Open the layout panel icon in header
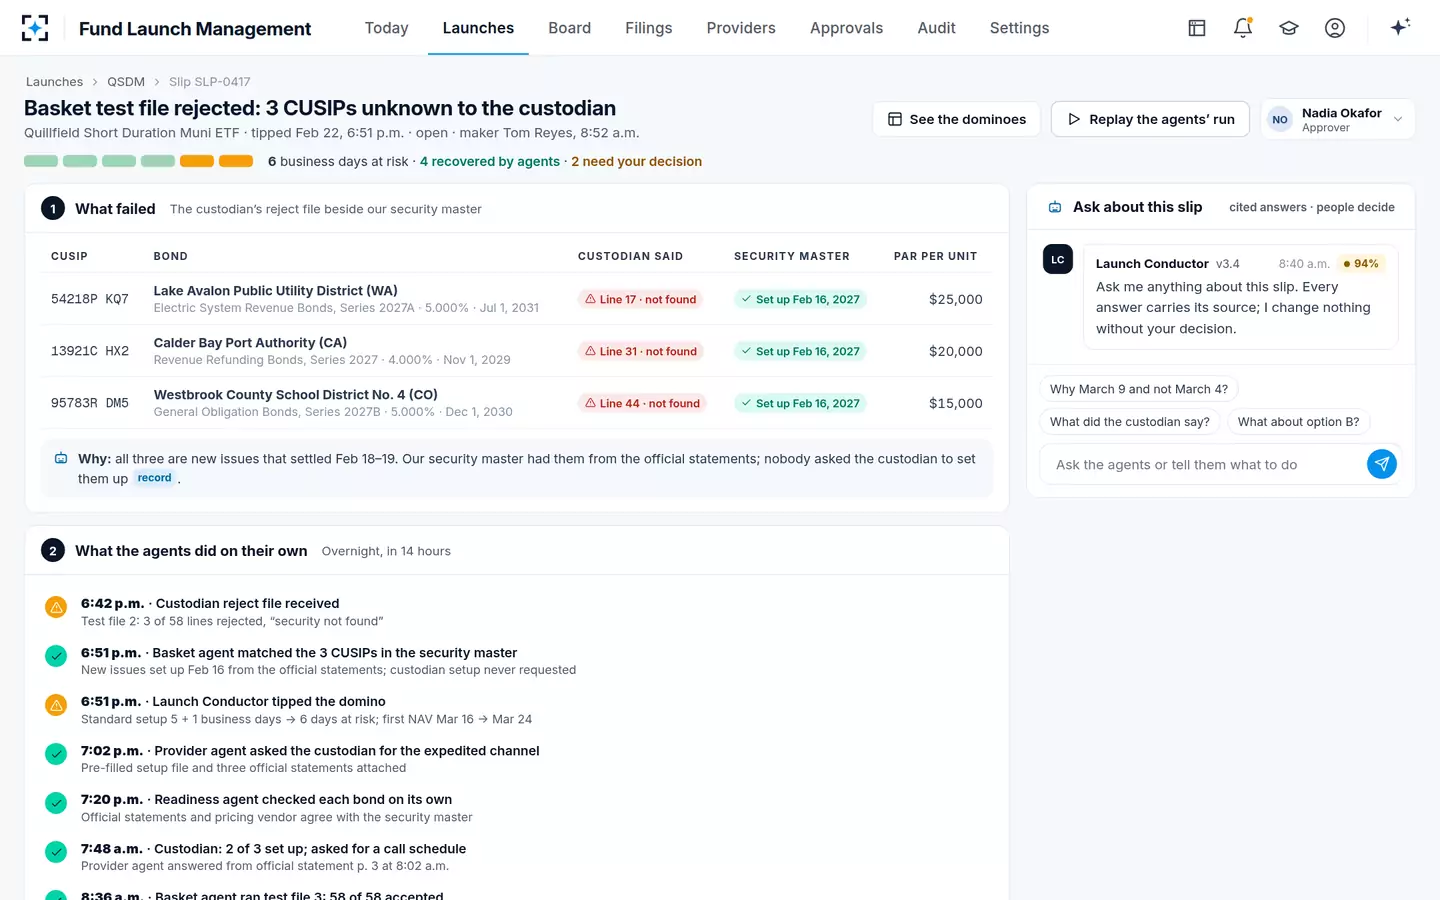Image resolution: width=1440 pixels, height=900 pixels. point(1197,28)
